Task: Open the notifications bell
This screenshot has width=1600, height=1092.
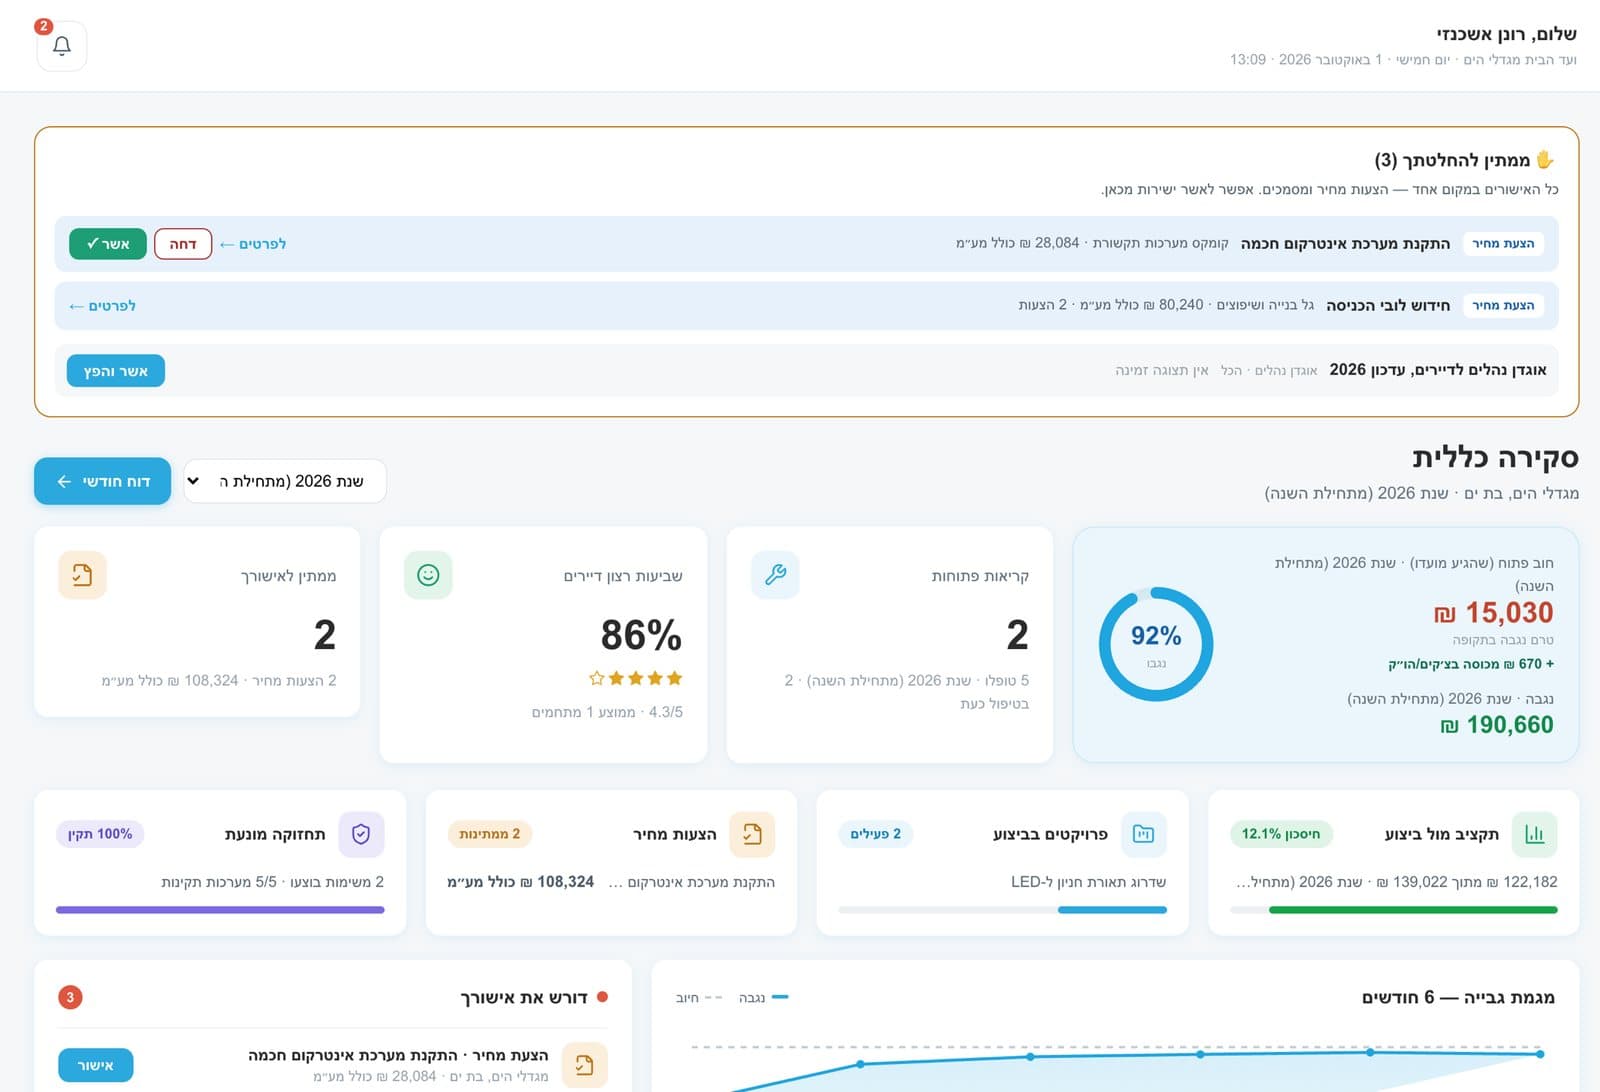Action: [x=62, y=46]
